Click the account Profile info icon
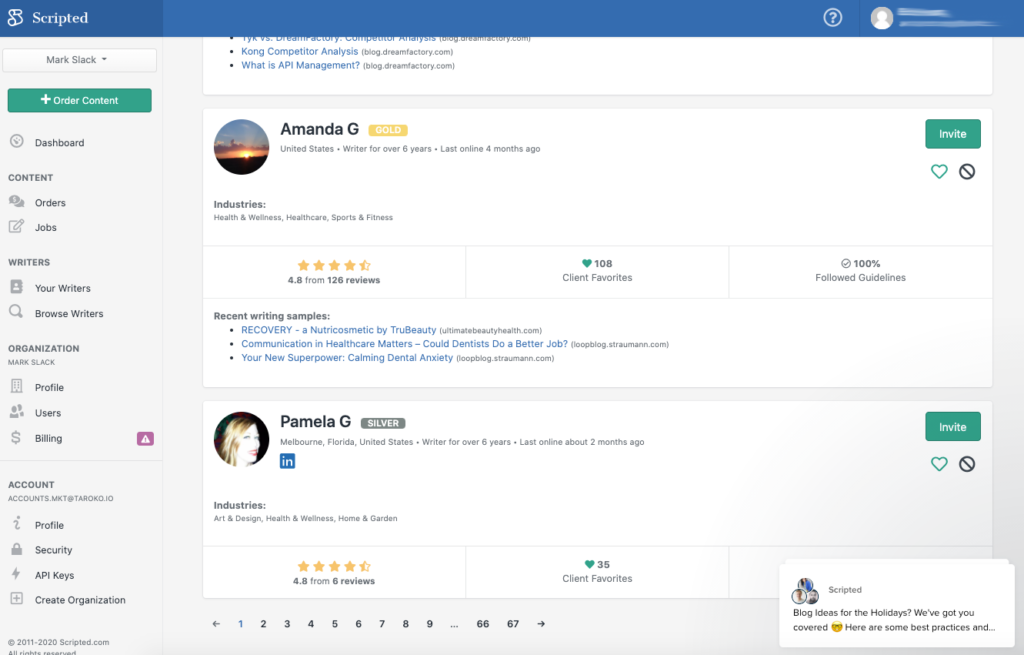This screenshot has width=1024, height=655. 17,523
